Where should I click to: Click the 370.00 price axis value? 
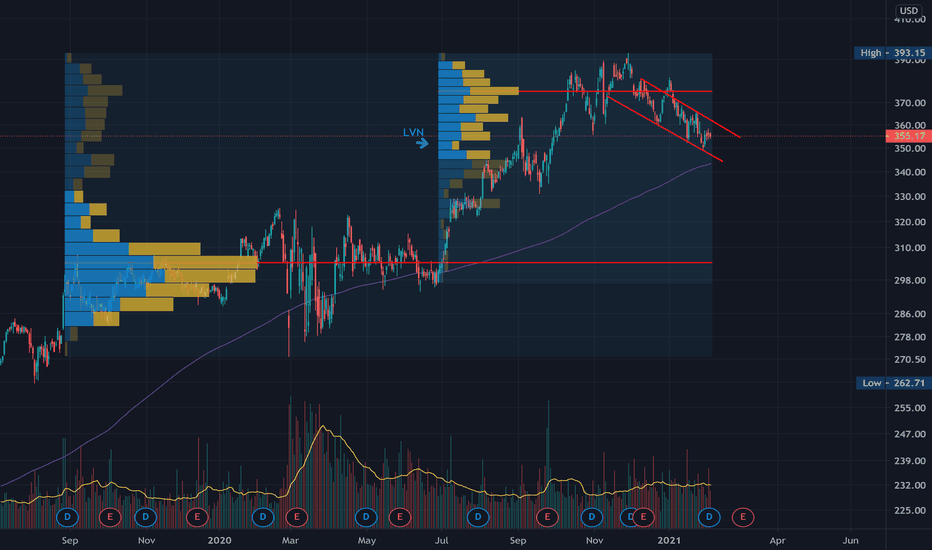910,103
